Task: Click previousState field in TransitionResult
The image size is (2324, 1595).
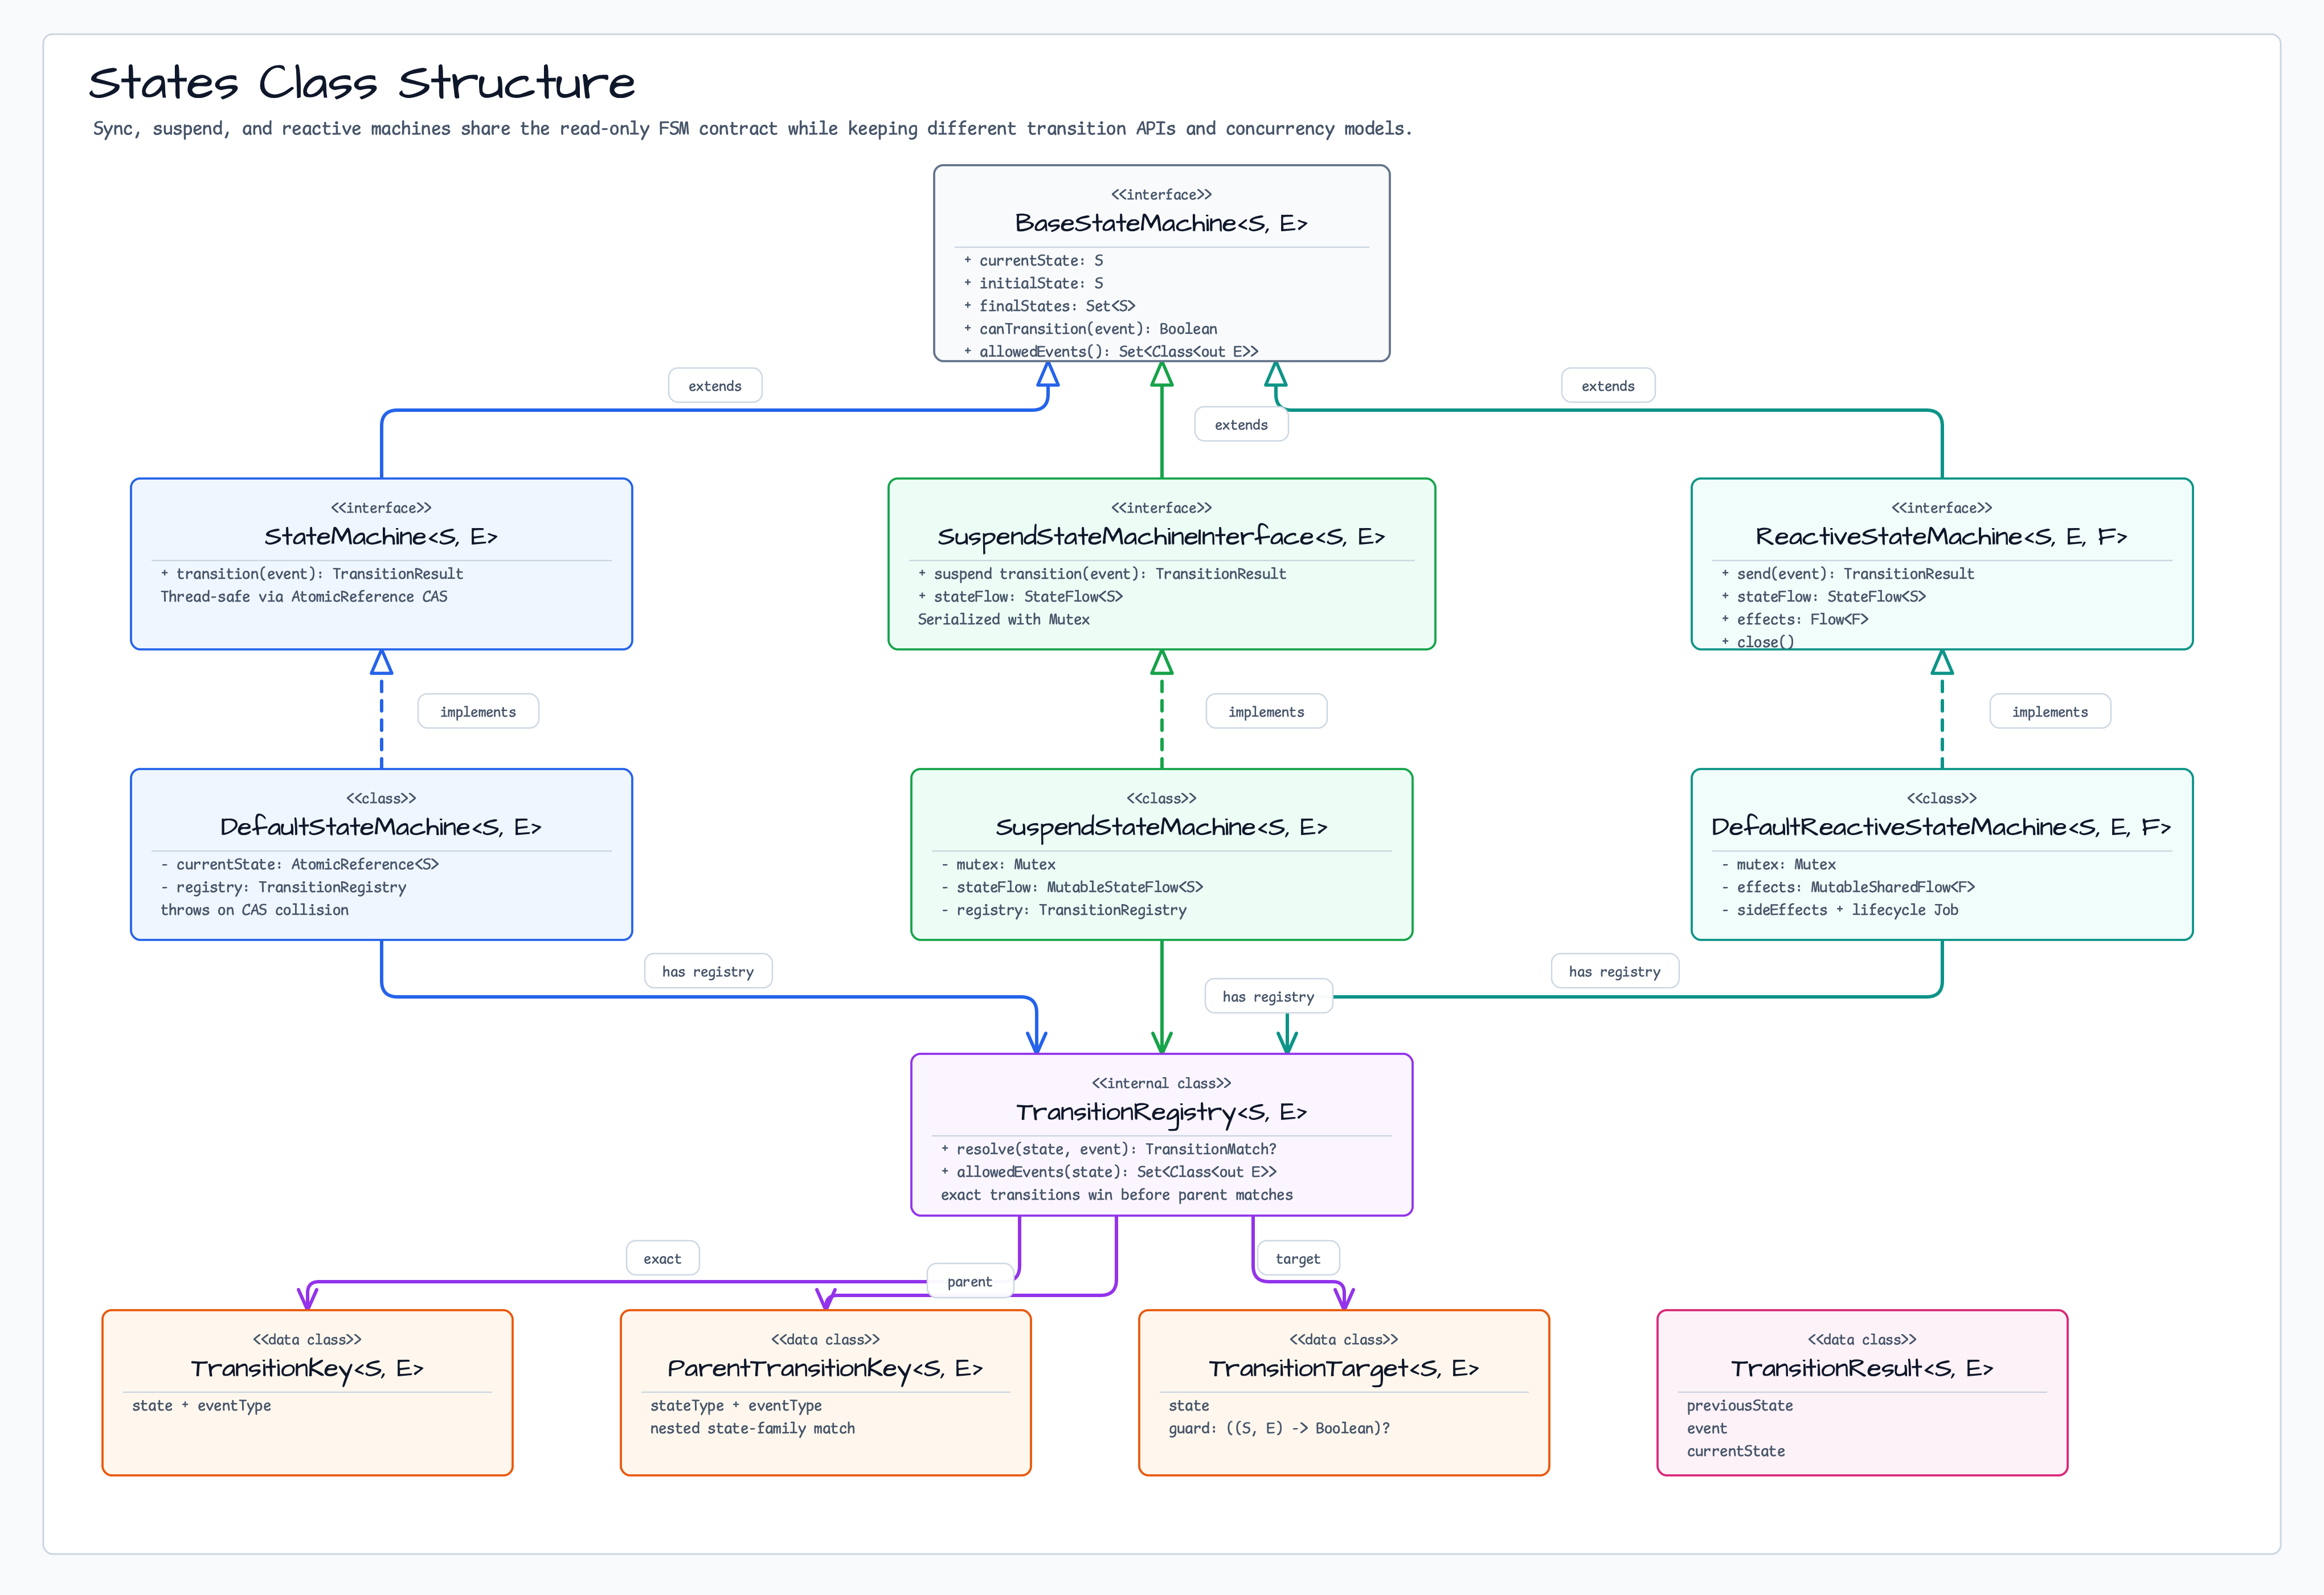Action: 1739,1406
